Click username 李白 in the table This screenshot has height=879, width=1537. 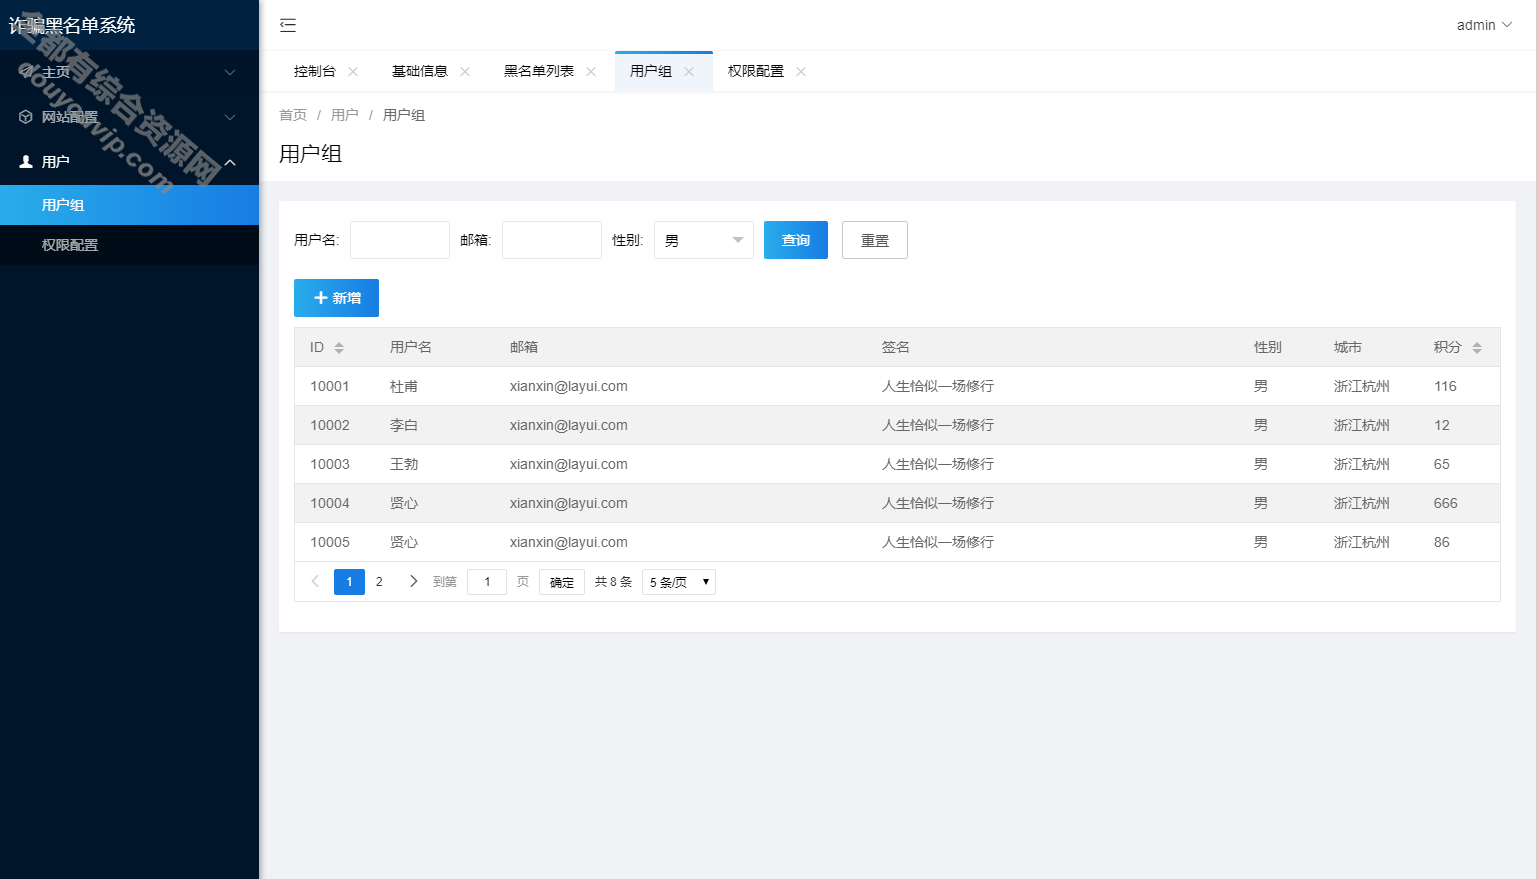404,425
